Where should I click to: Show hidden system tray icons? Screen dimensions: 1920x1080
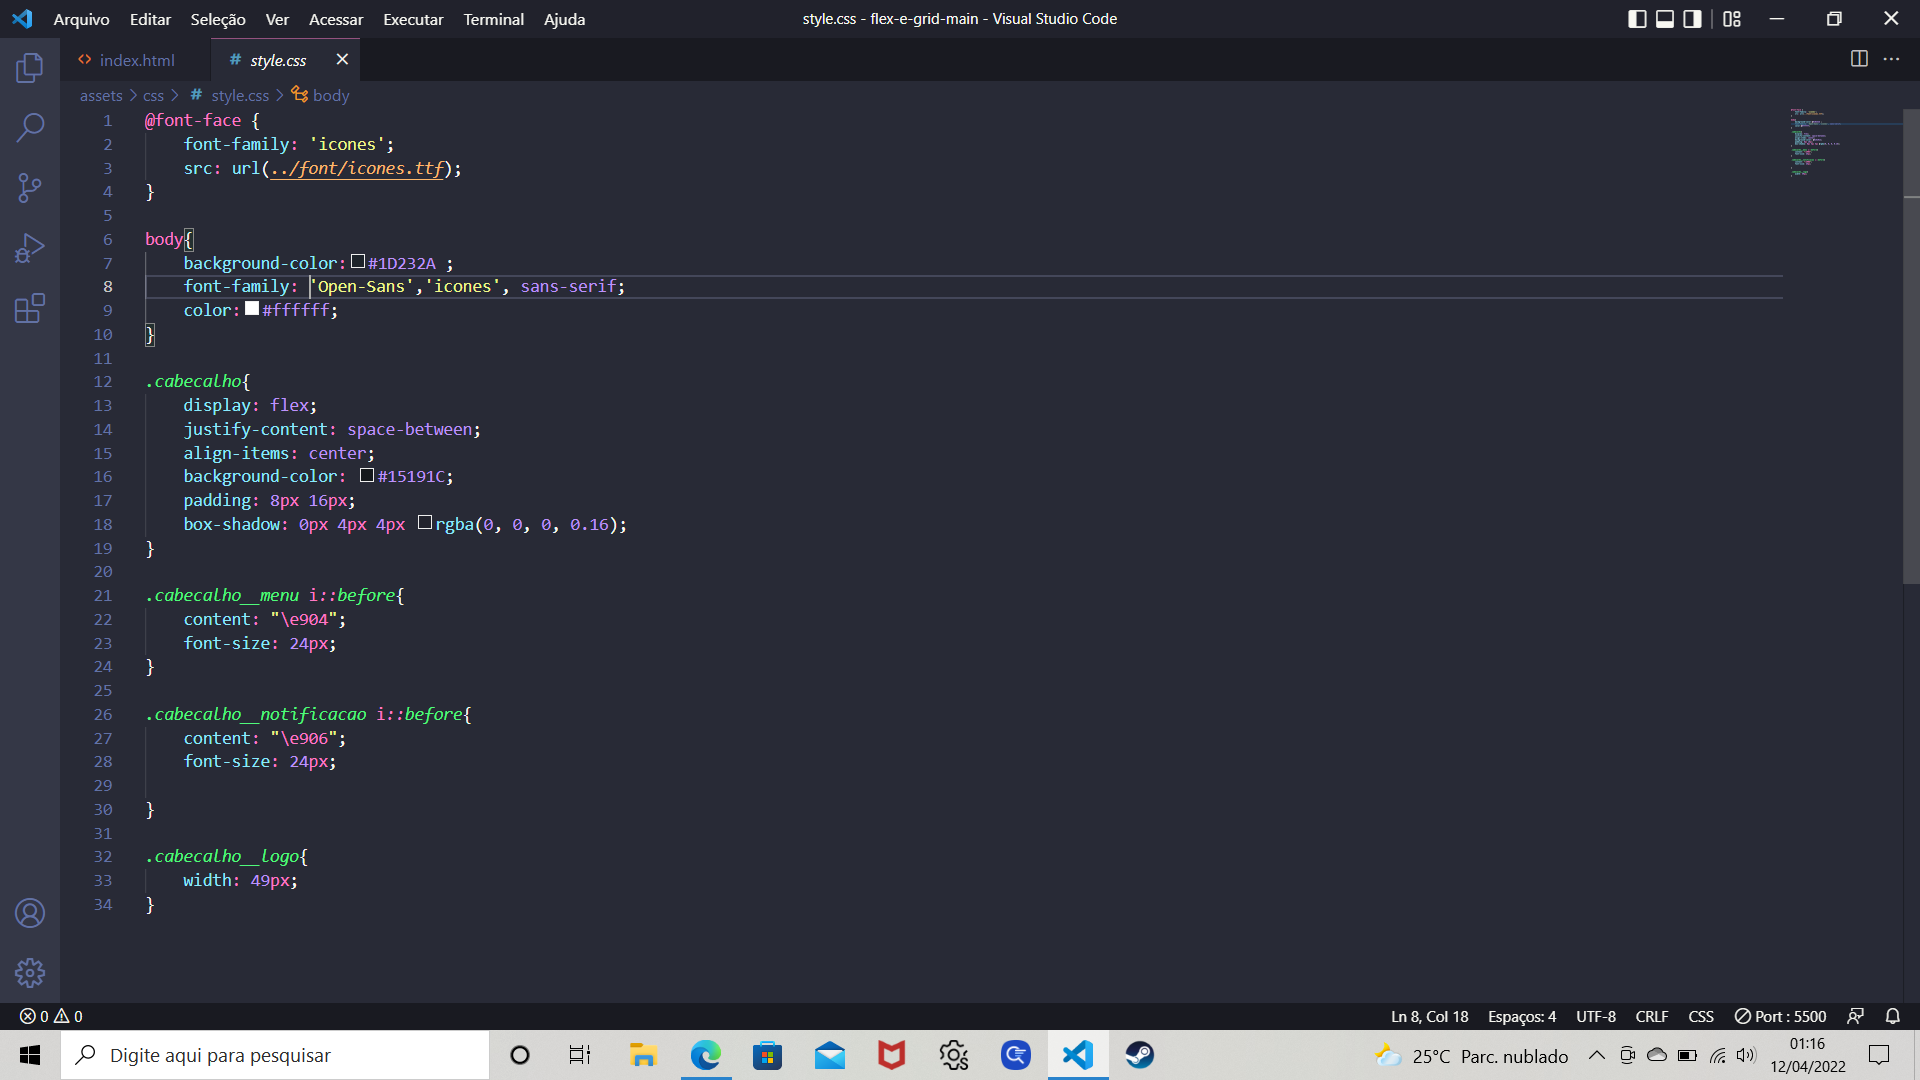point(1597,1055)
